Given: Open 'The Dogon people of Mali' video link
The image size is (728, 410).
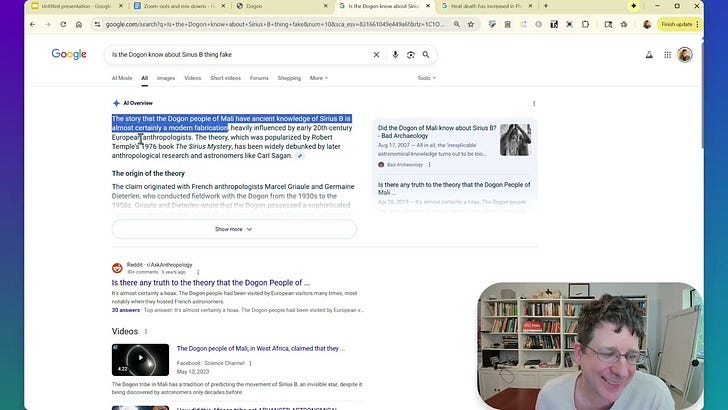Looking at the screenshot, I should (x=260, y=349).
